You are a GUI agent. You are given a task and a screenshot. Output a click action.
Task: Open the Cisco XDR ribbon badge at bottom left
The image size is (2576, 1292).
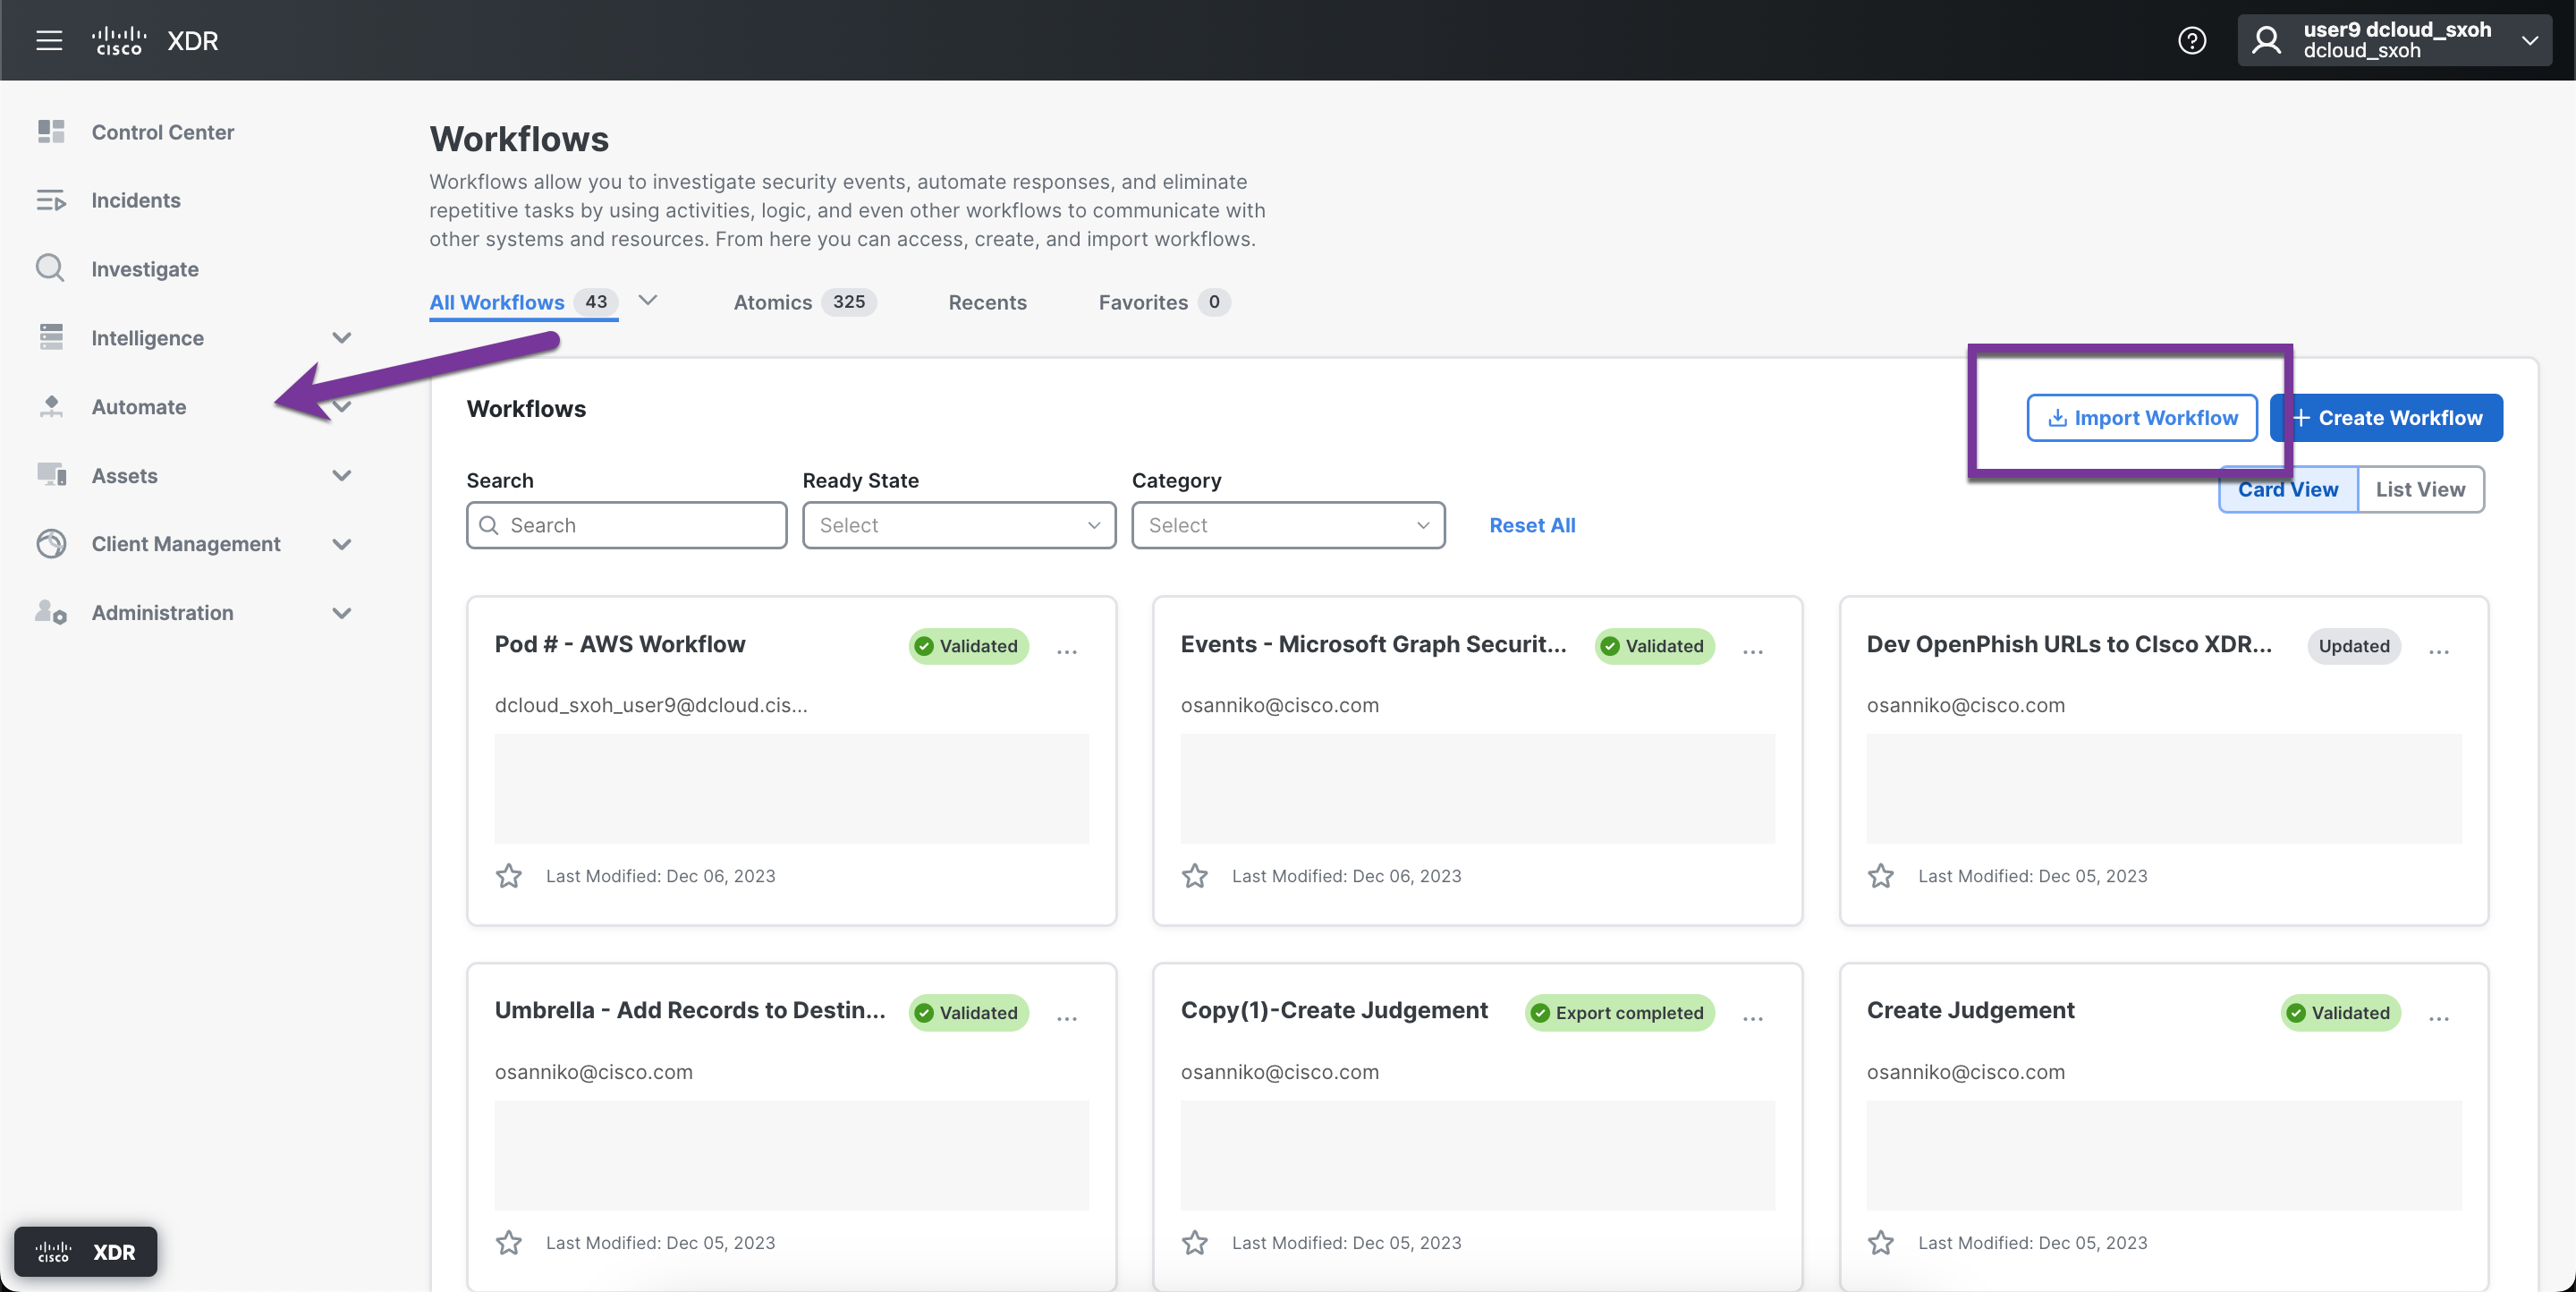85,1251
